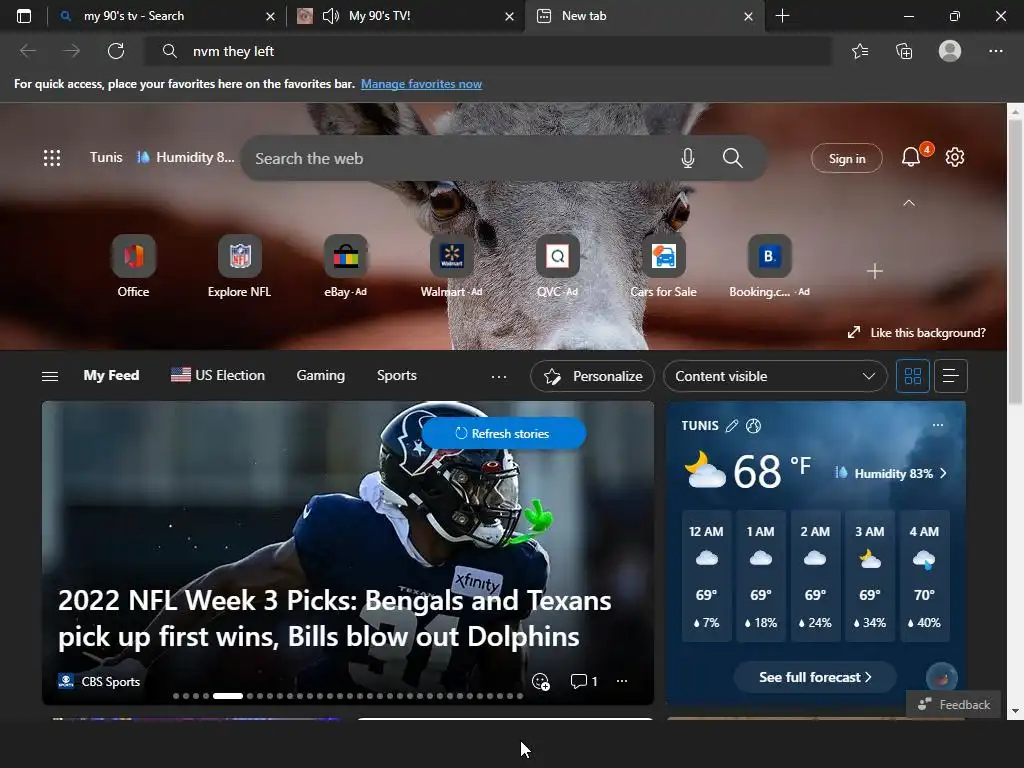Open the Explore NFL quick link tile
1024x768 pixels.
tap(239, 266)
